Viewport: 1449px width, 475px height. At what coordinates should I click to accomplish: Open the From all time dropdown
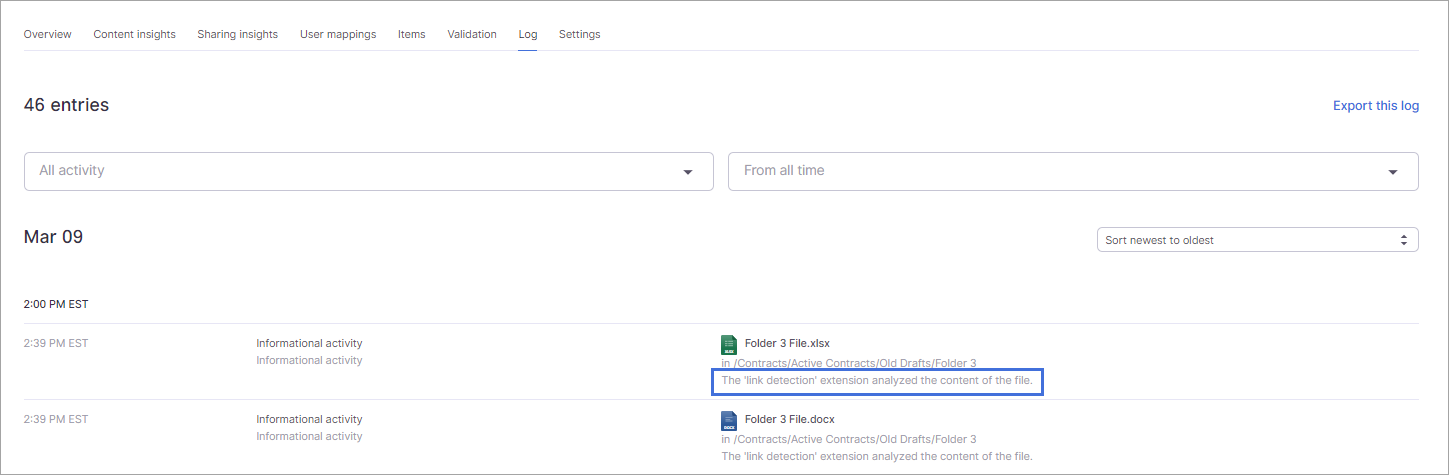1072,171
